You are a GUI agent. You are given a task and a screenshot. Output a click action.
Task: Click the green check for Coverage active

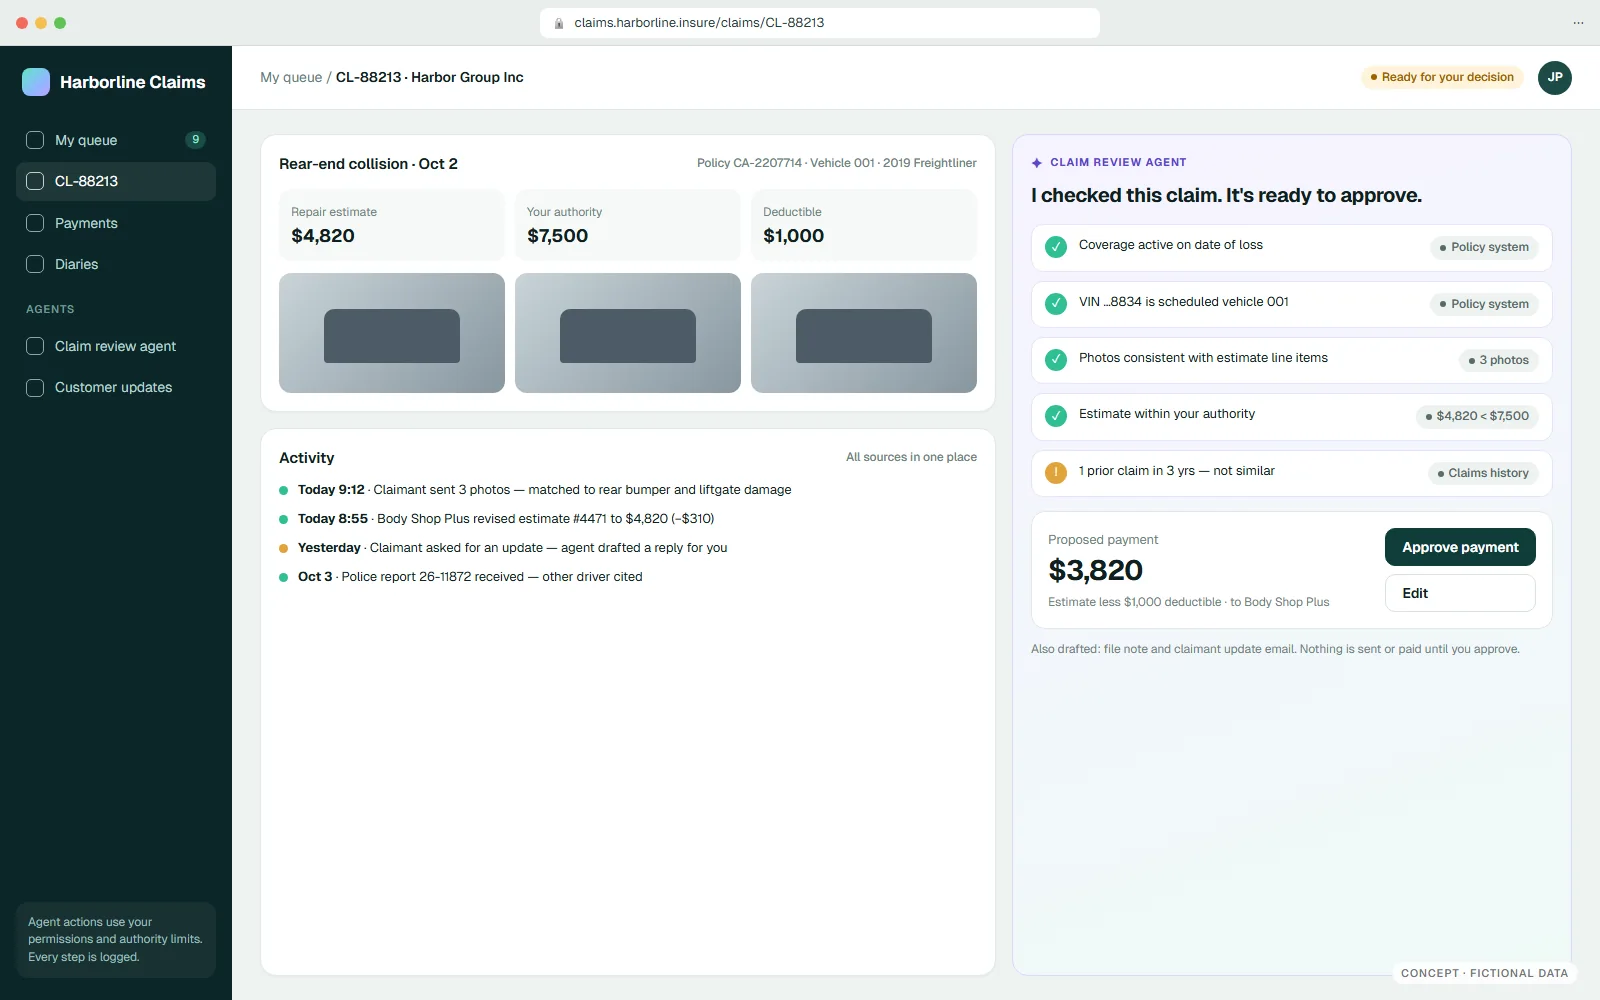click(1056, 247)
